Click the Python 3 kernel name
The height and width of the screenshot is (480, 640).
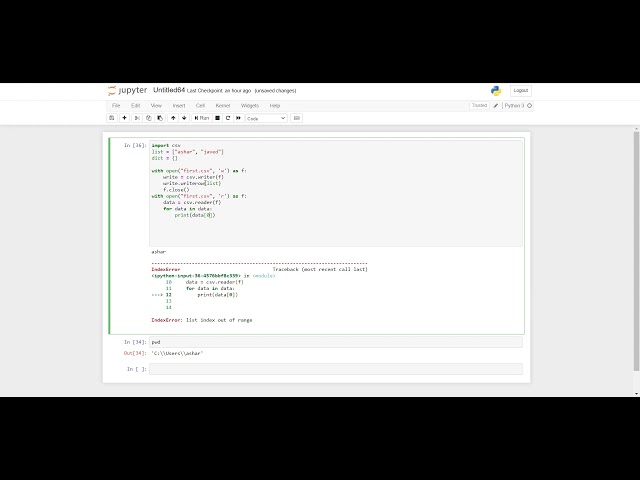514,105
